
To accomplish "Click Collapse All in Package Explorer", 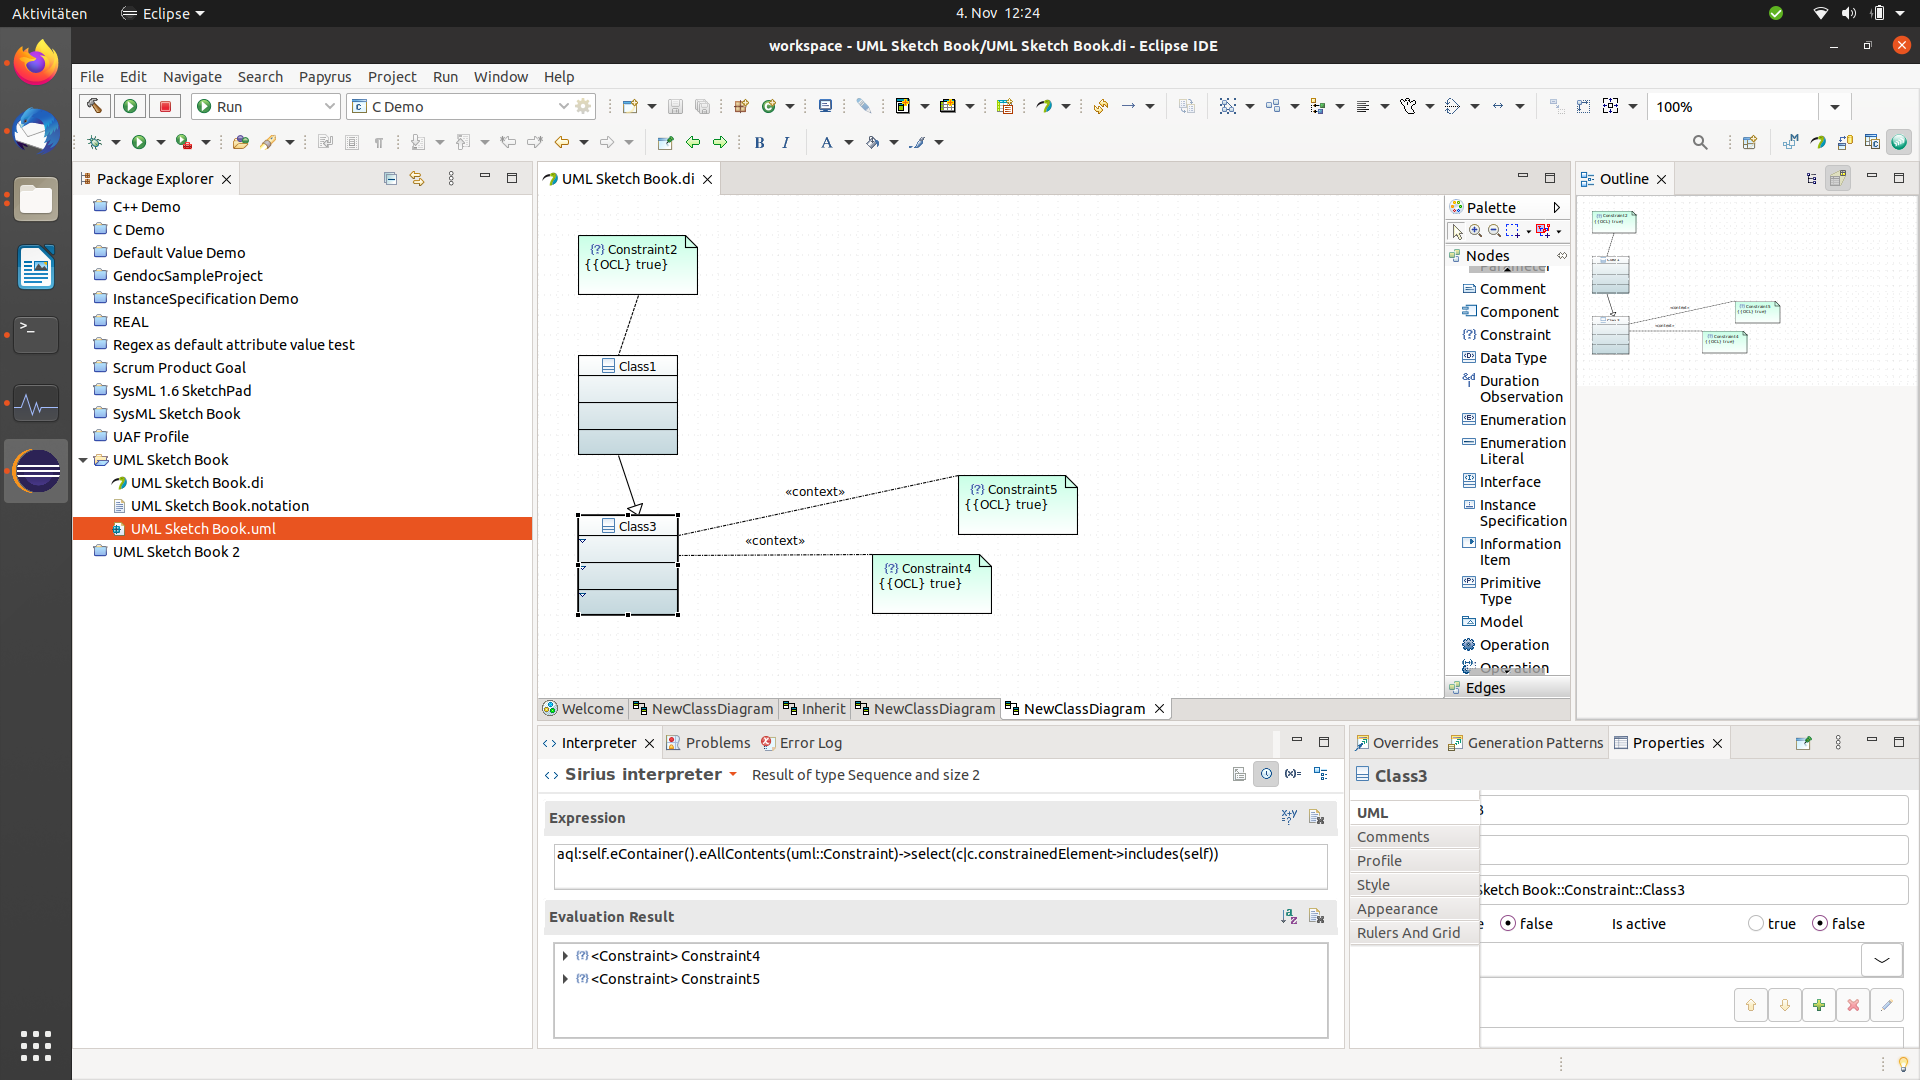I will [390, 179].
